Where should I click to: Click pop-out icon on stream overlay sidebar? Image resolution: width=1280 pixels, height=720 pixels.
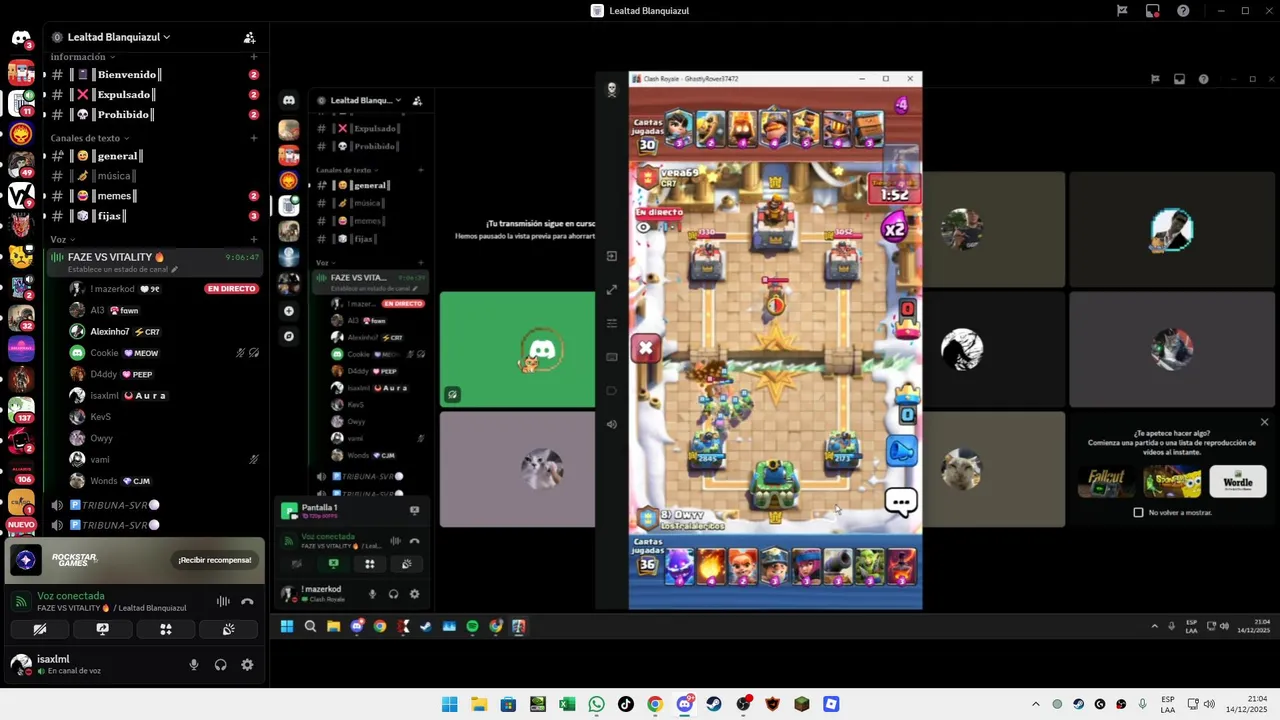coord(612,256)
